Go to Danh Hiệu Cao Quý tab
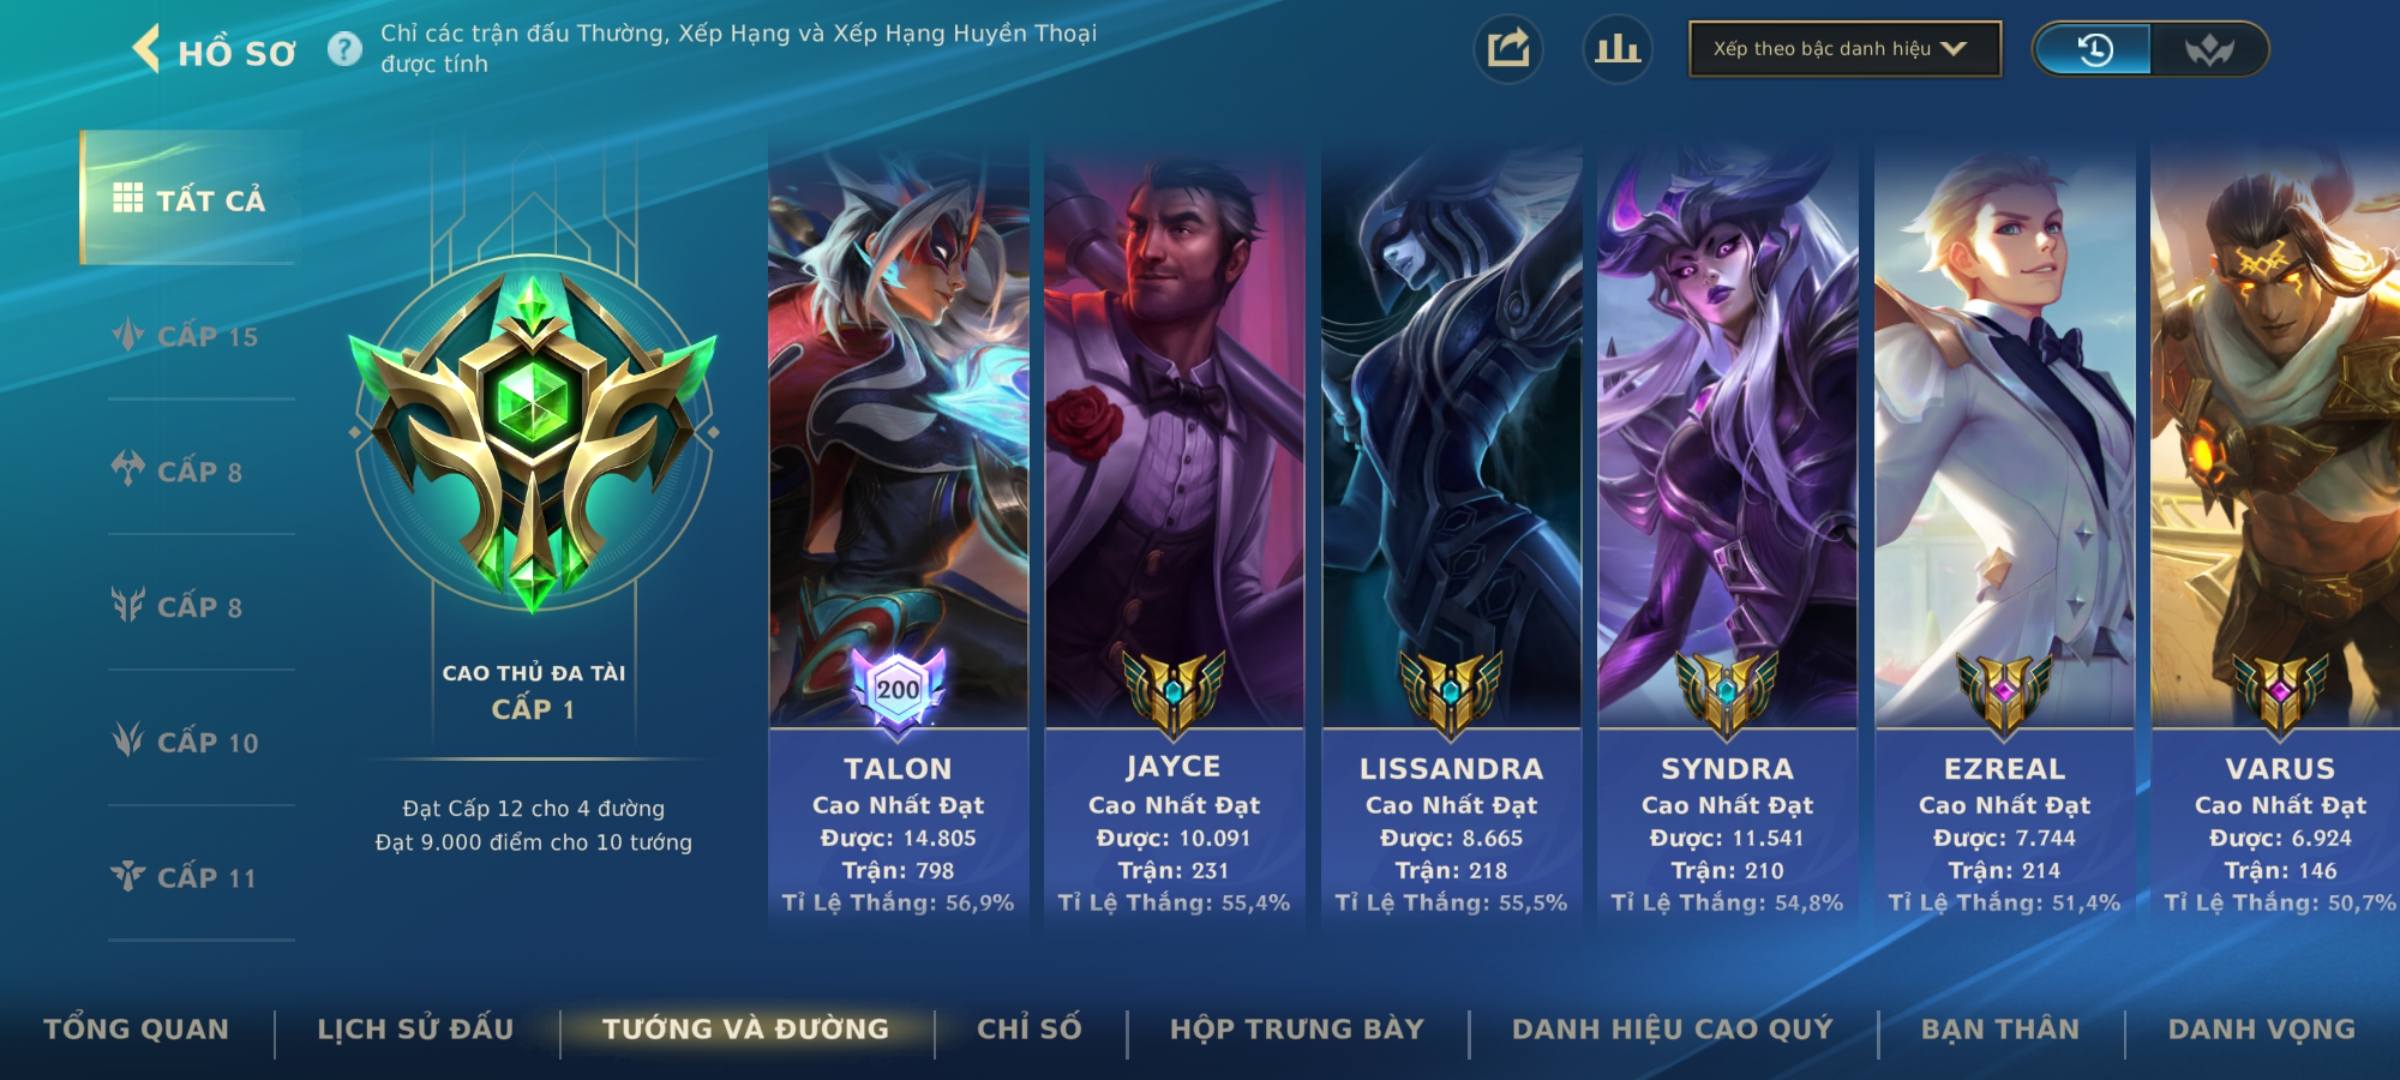 pyautogui.click(x=1672, y=1029)
